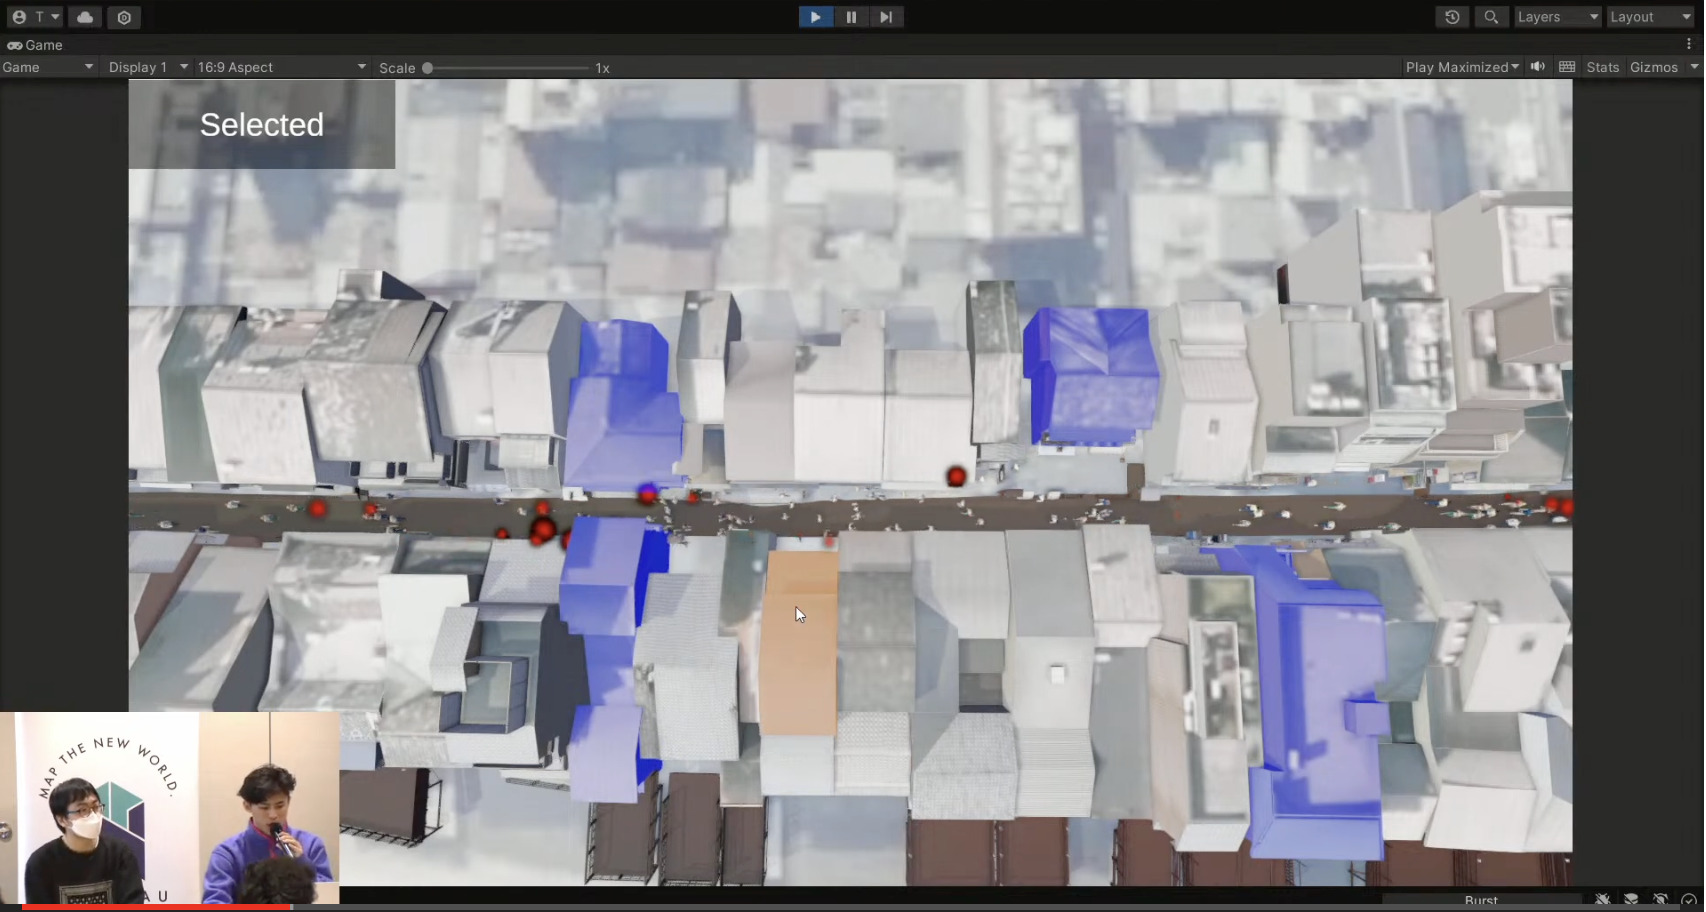Pause the game with the Pause button
The height and width of the screenshot is (912, 1706).
851,17
